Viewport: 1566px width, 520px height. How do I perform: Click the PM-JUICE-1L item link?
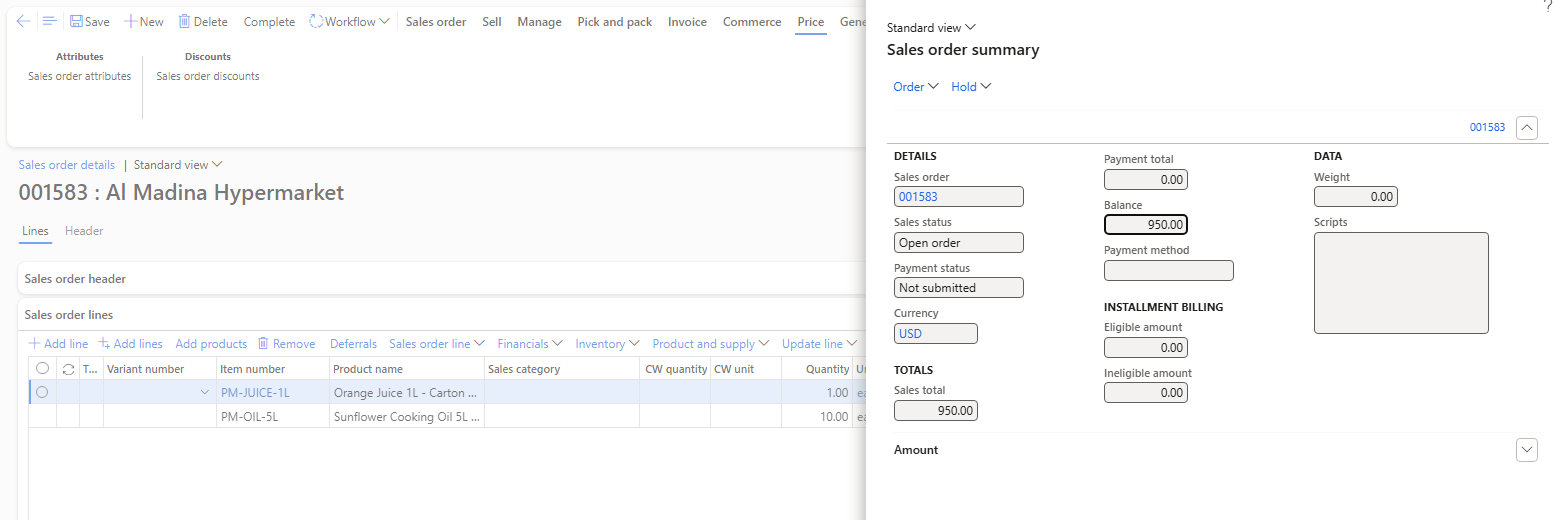click(255, 393)
